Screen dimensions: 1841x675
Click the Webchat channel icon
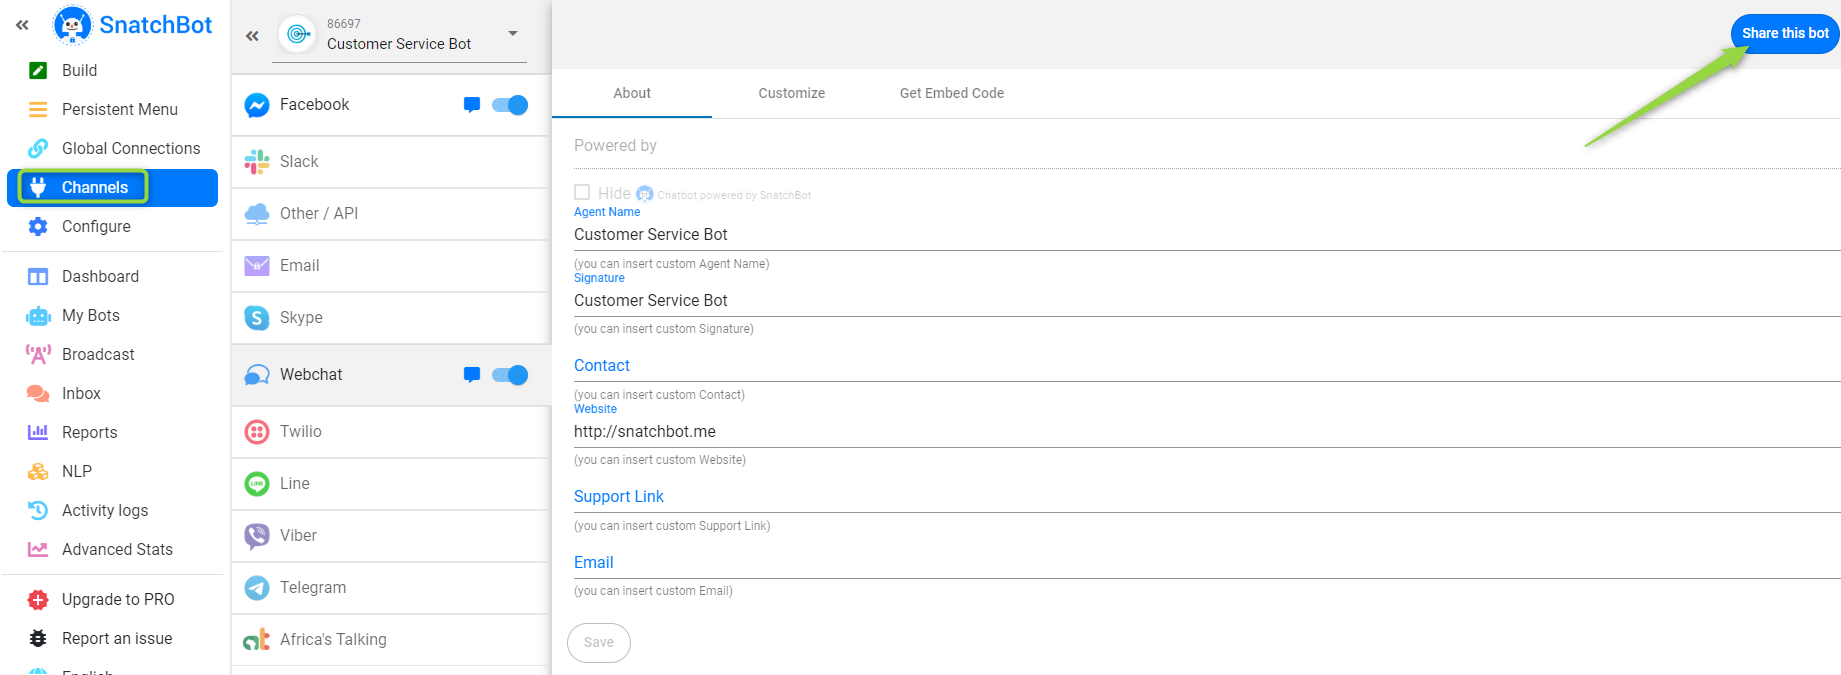point(257,375)
